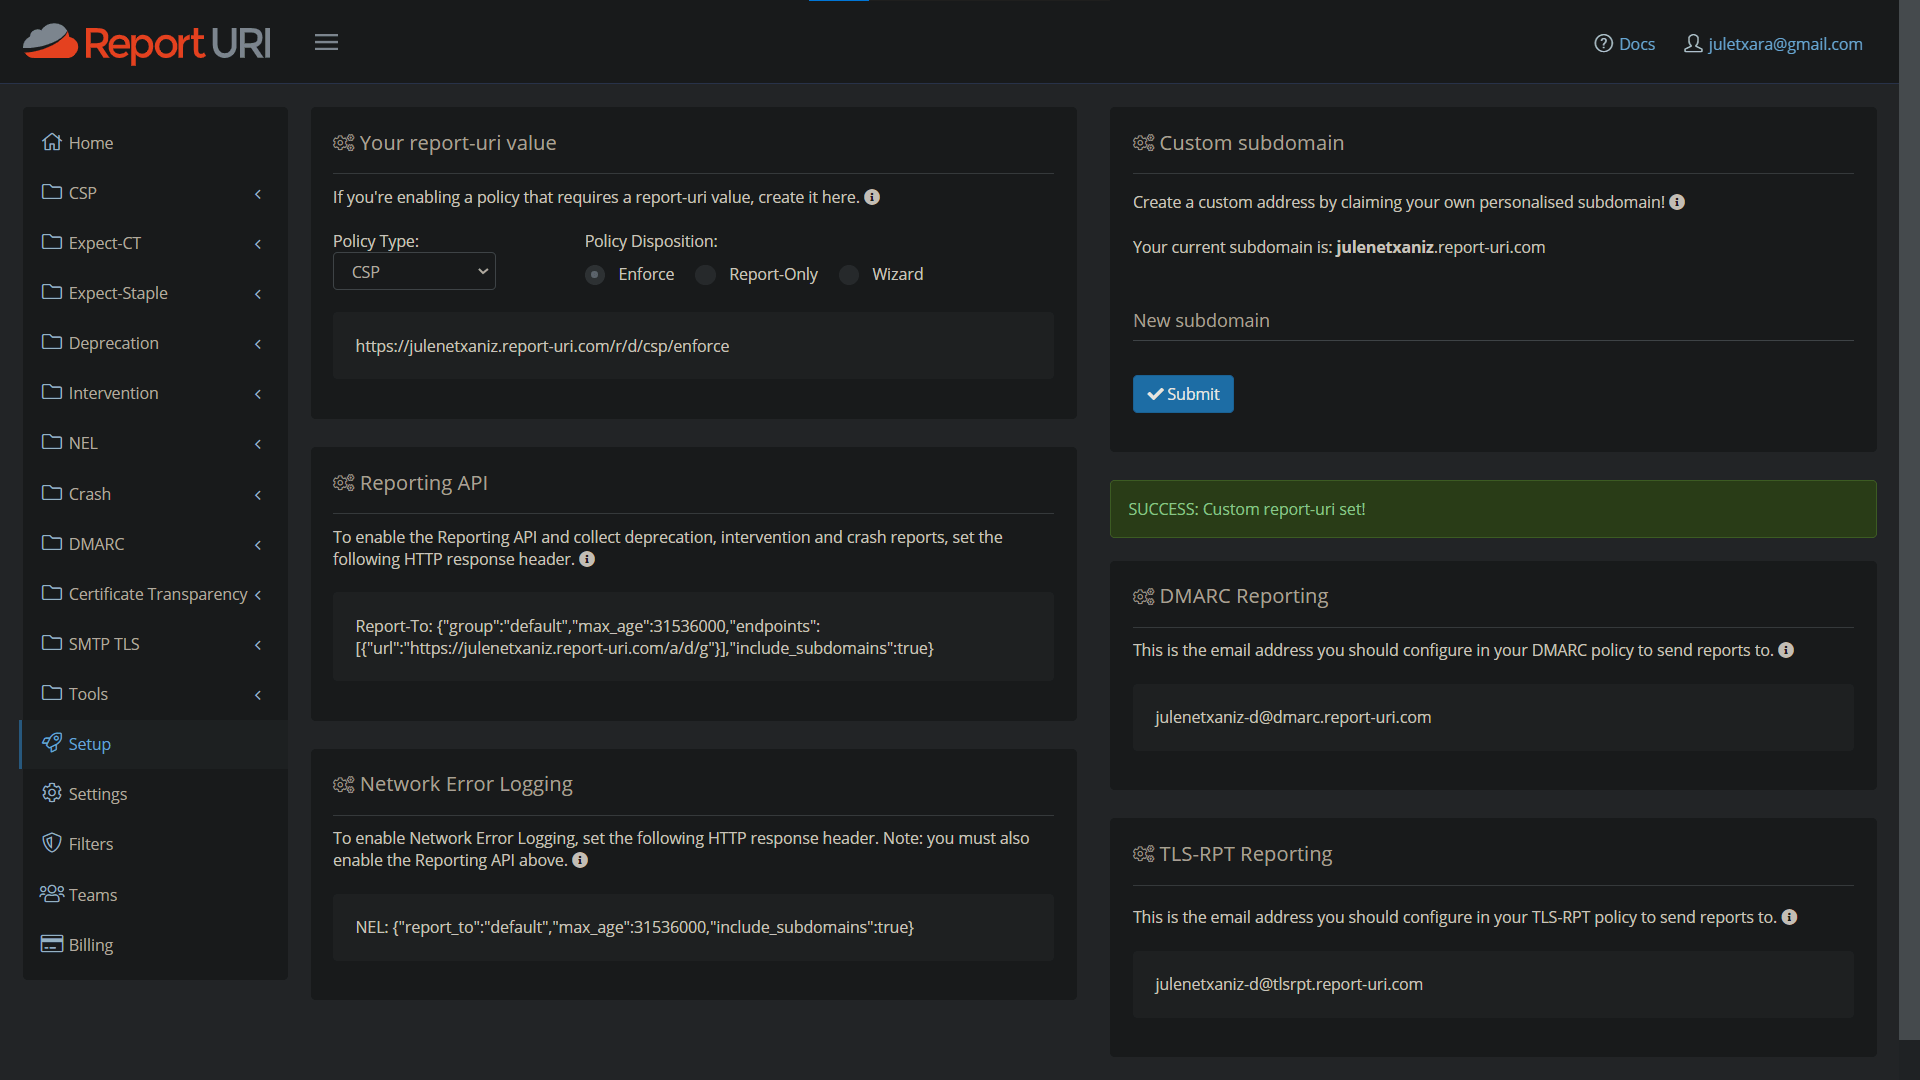The image size is (1920, 1080).
Task: Choose the Report-Only radio button
Action: pyautogui.click(x=705, y=274)
